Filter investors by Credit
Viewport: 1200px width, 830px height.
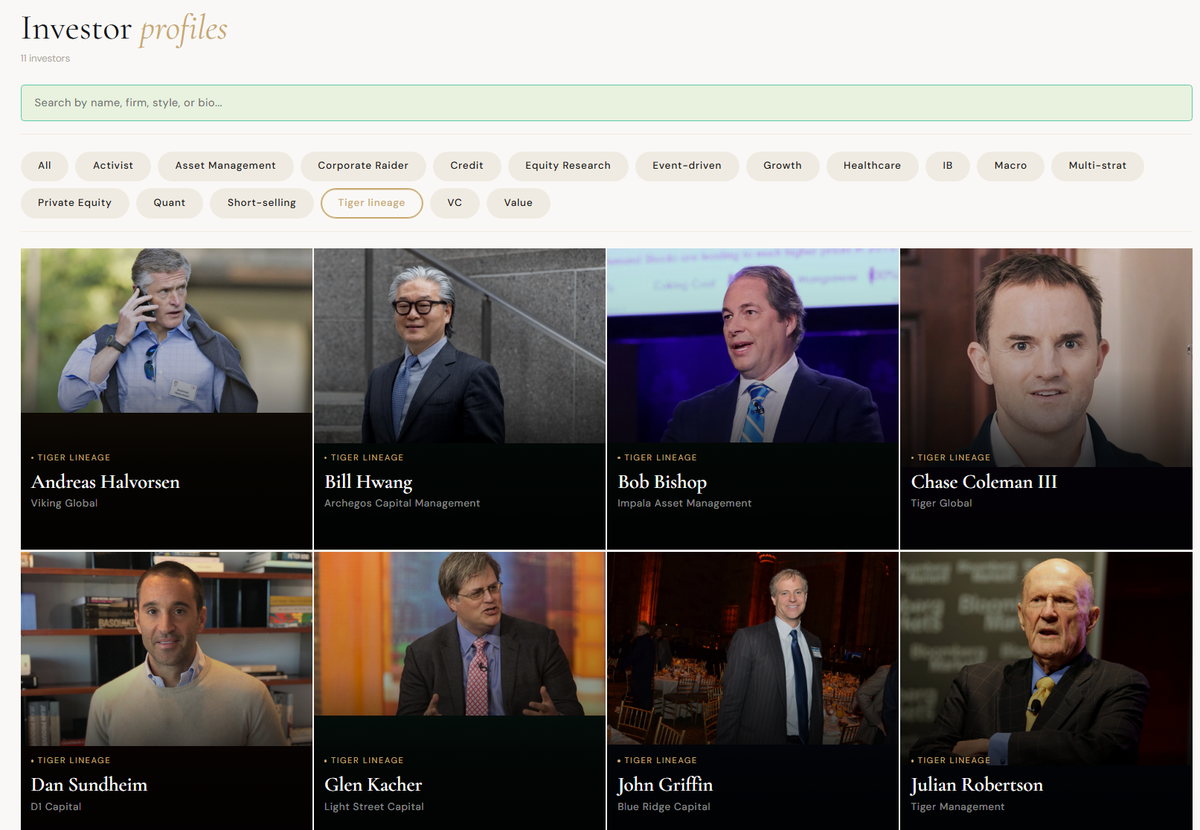point(467,166)
